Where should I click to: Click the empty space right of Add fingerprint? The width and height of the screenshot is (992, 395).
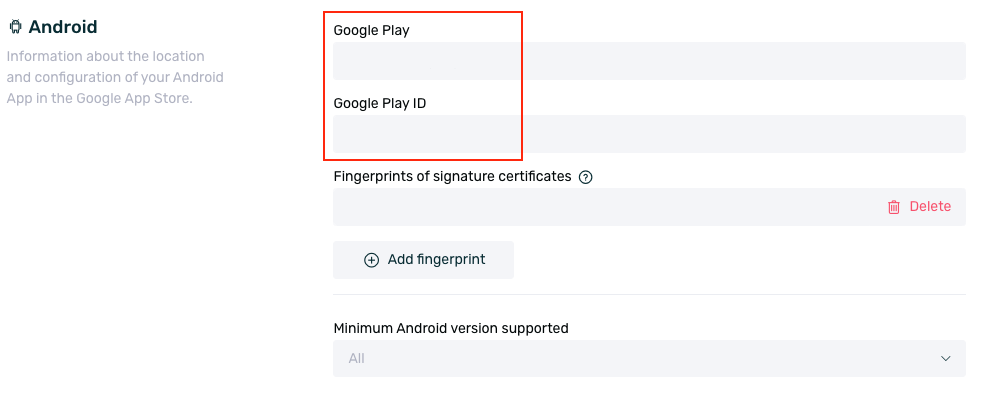740,260
